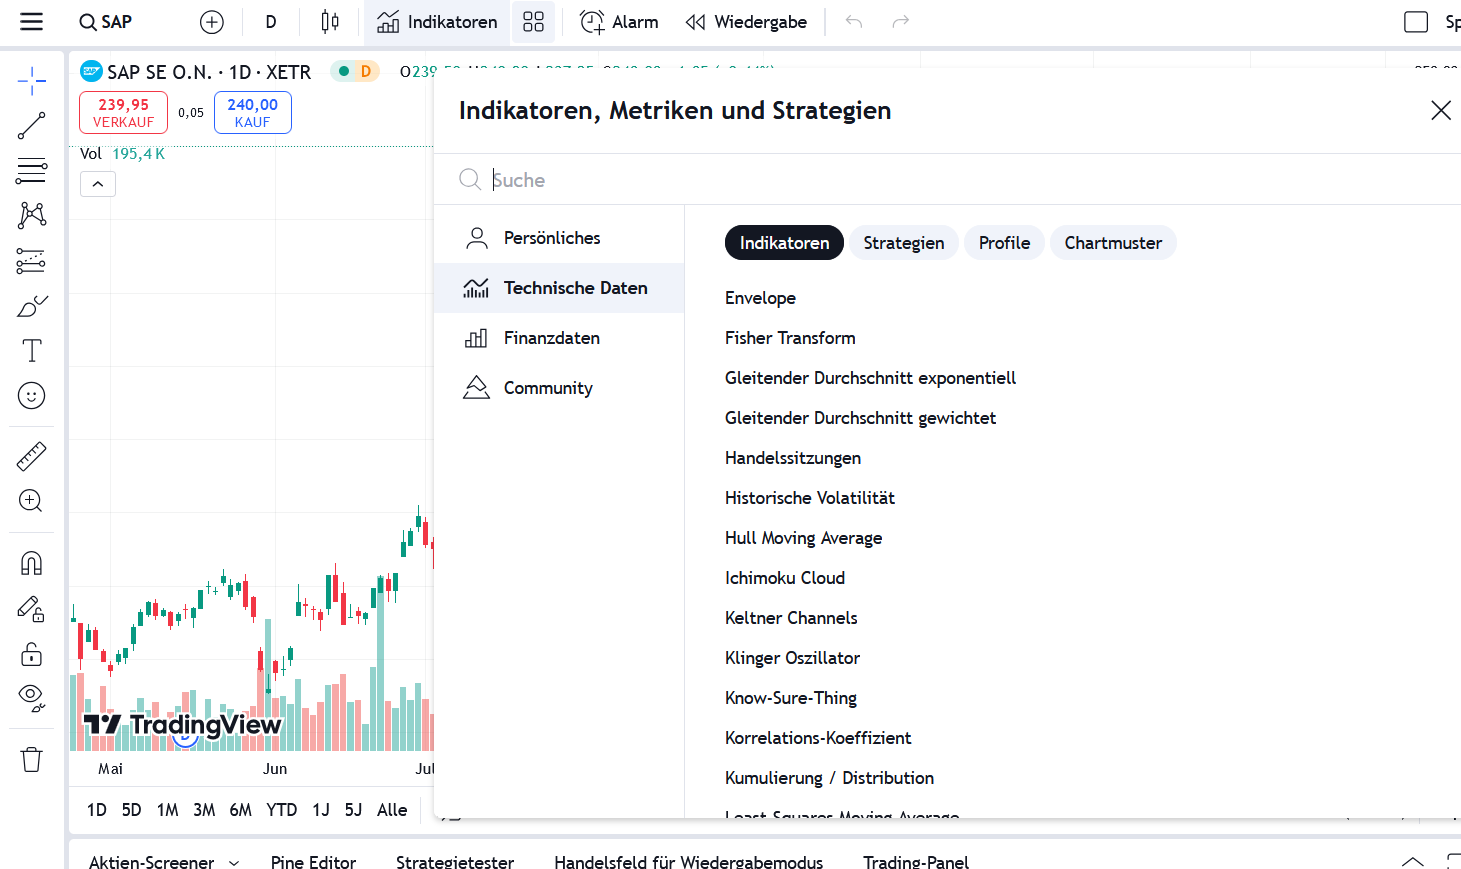
Task: Activate the zoom-in tool
Action: tap(31, 501)
